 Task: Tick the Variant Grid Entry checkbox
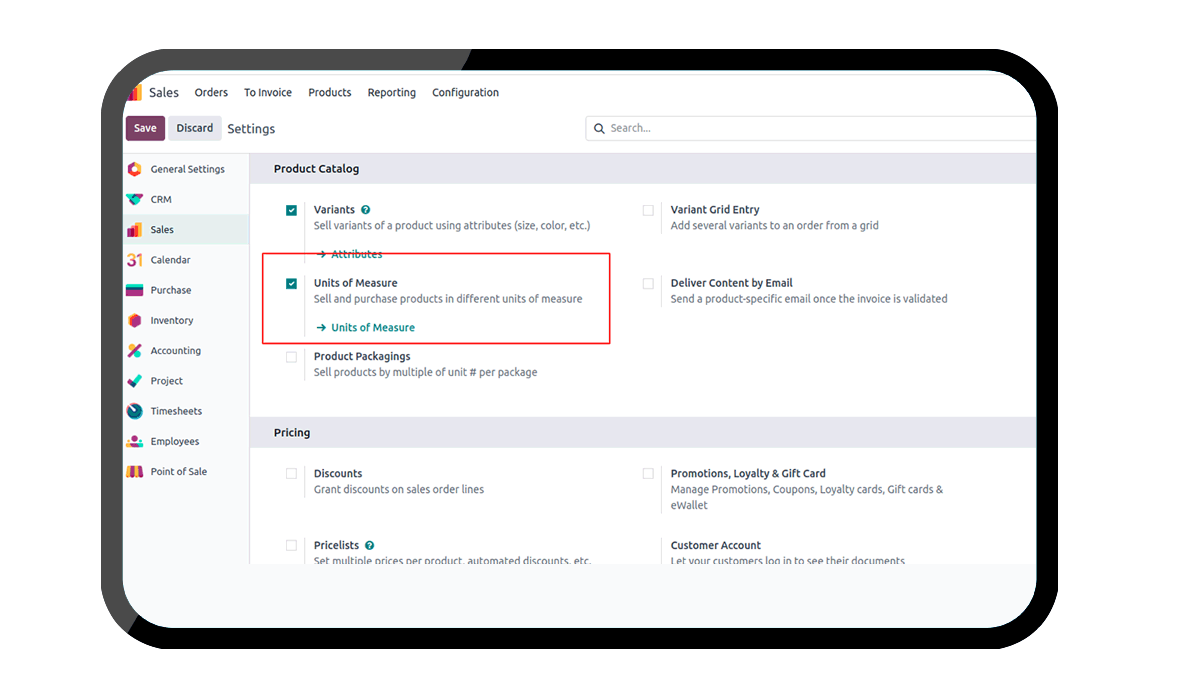[x=648, y=211]
